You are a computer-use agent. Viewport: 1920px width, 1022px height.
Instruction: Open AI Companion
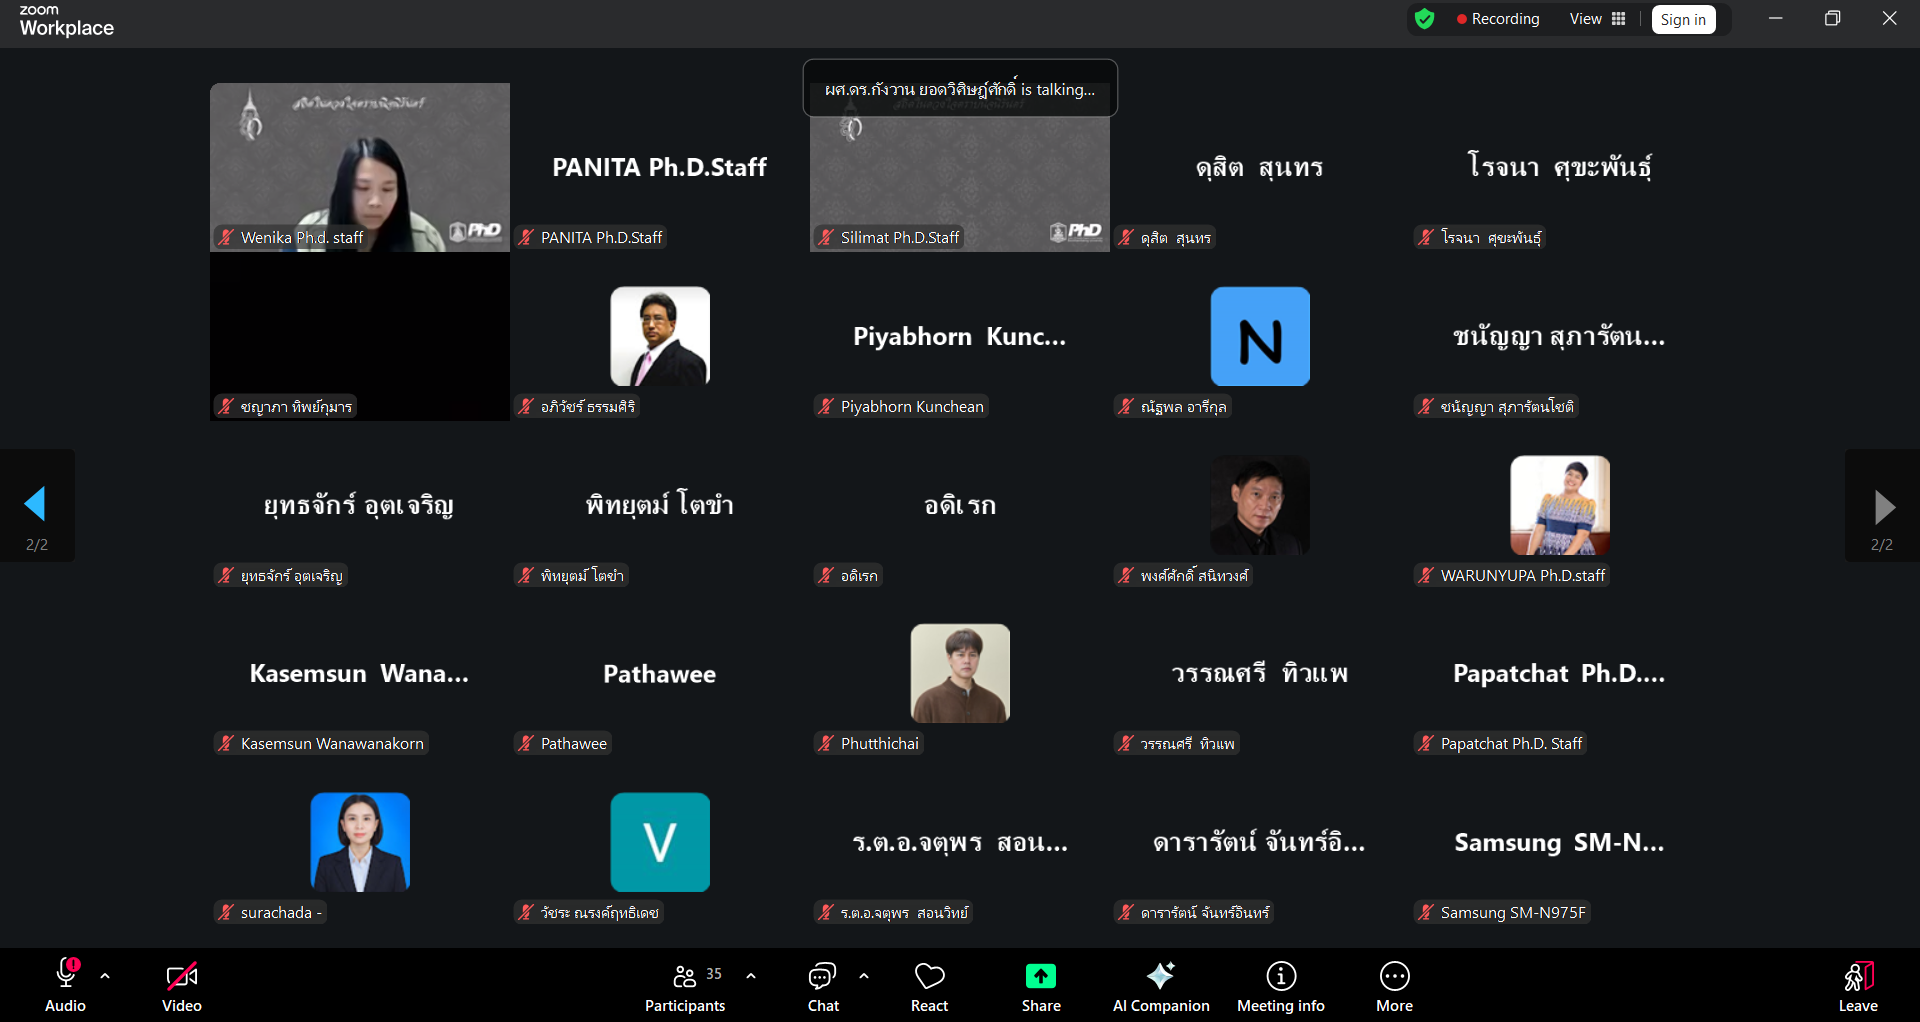[x=1160, y=987]
